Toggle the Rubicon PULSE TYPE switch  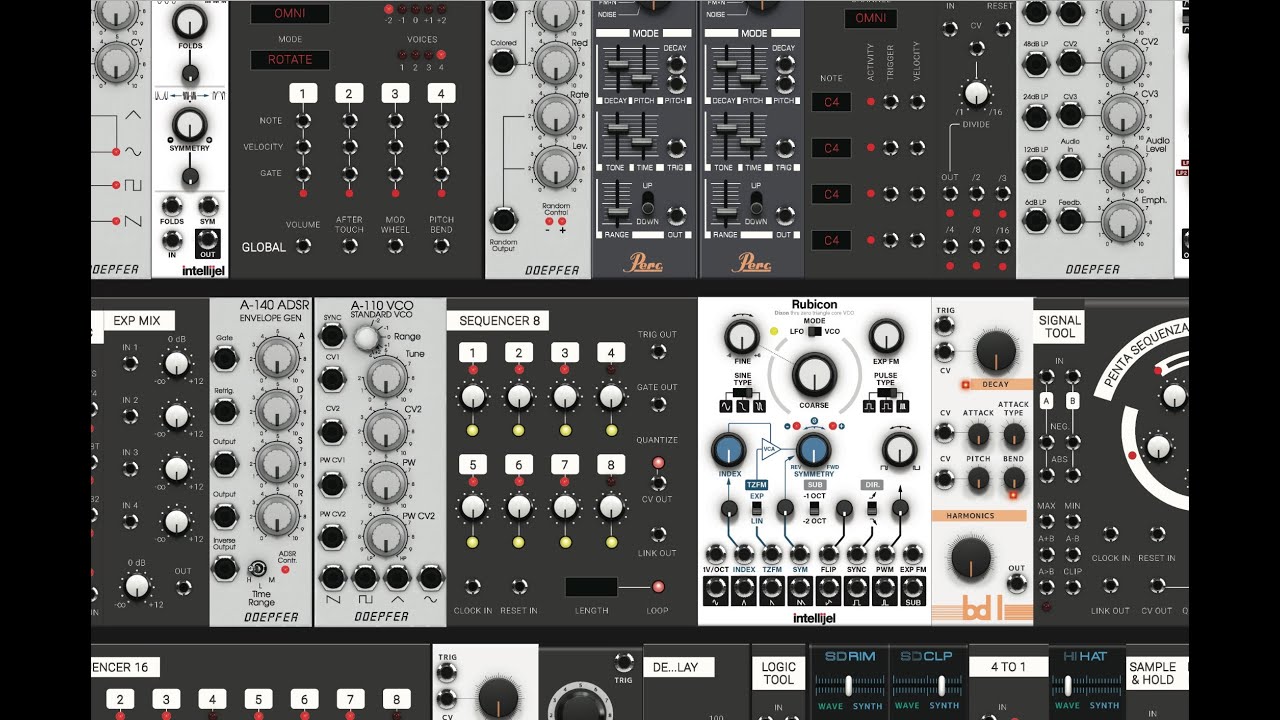[x=885, y=392]
